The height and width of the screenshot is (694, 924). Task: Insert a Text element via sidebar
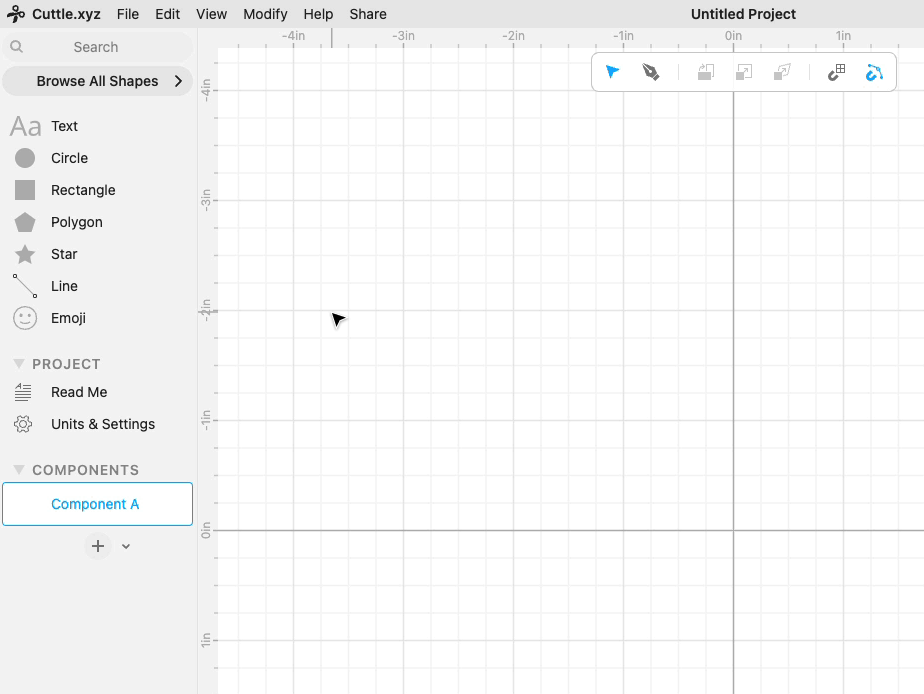tap(64, 126)
